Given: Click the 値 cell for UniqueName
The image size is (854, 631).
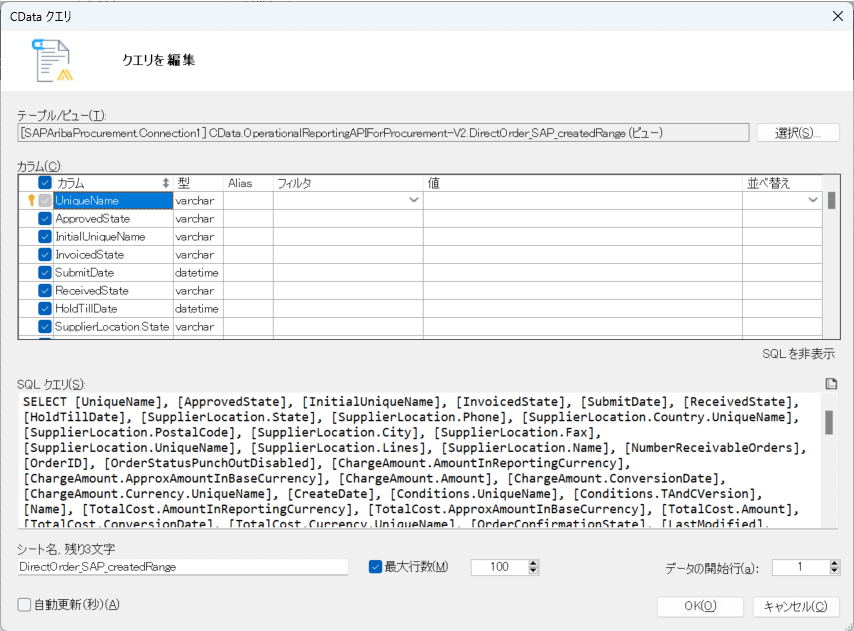Looking at the screenshot, I should [x=583, y=200].
